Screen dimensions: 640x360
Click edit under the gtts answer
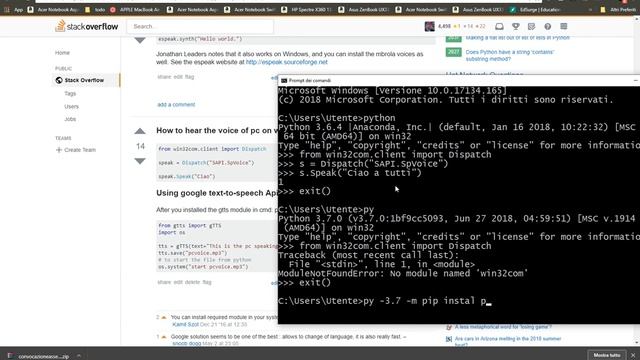click(178, 282)
